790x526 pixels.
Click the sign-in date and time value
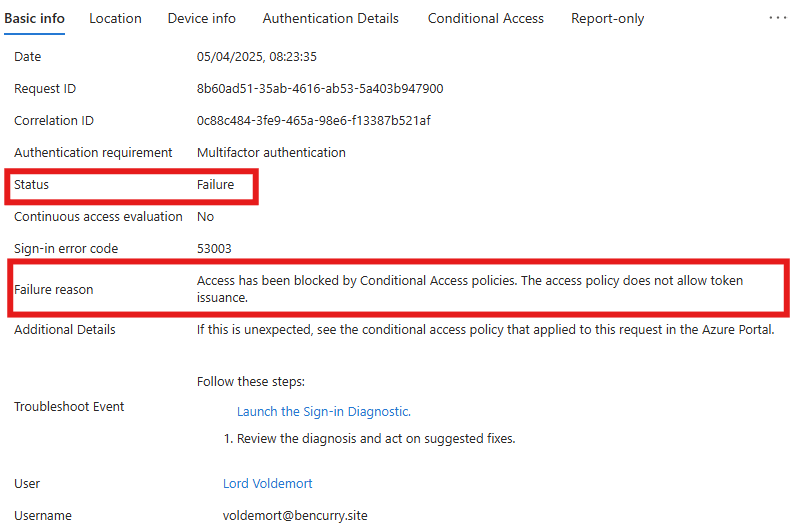[256, 57]
